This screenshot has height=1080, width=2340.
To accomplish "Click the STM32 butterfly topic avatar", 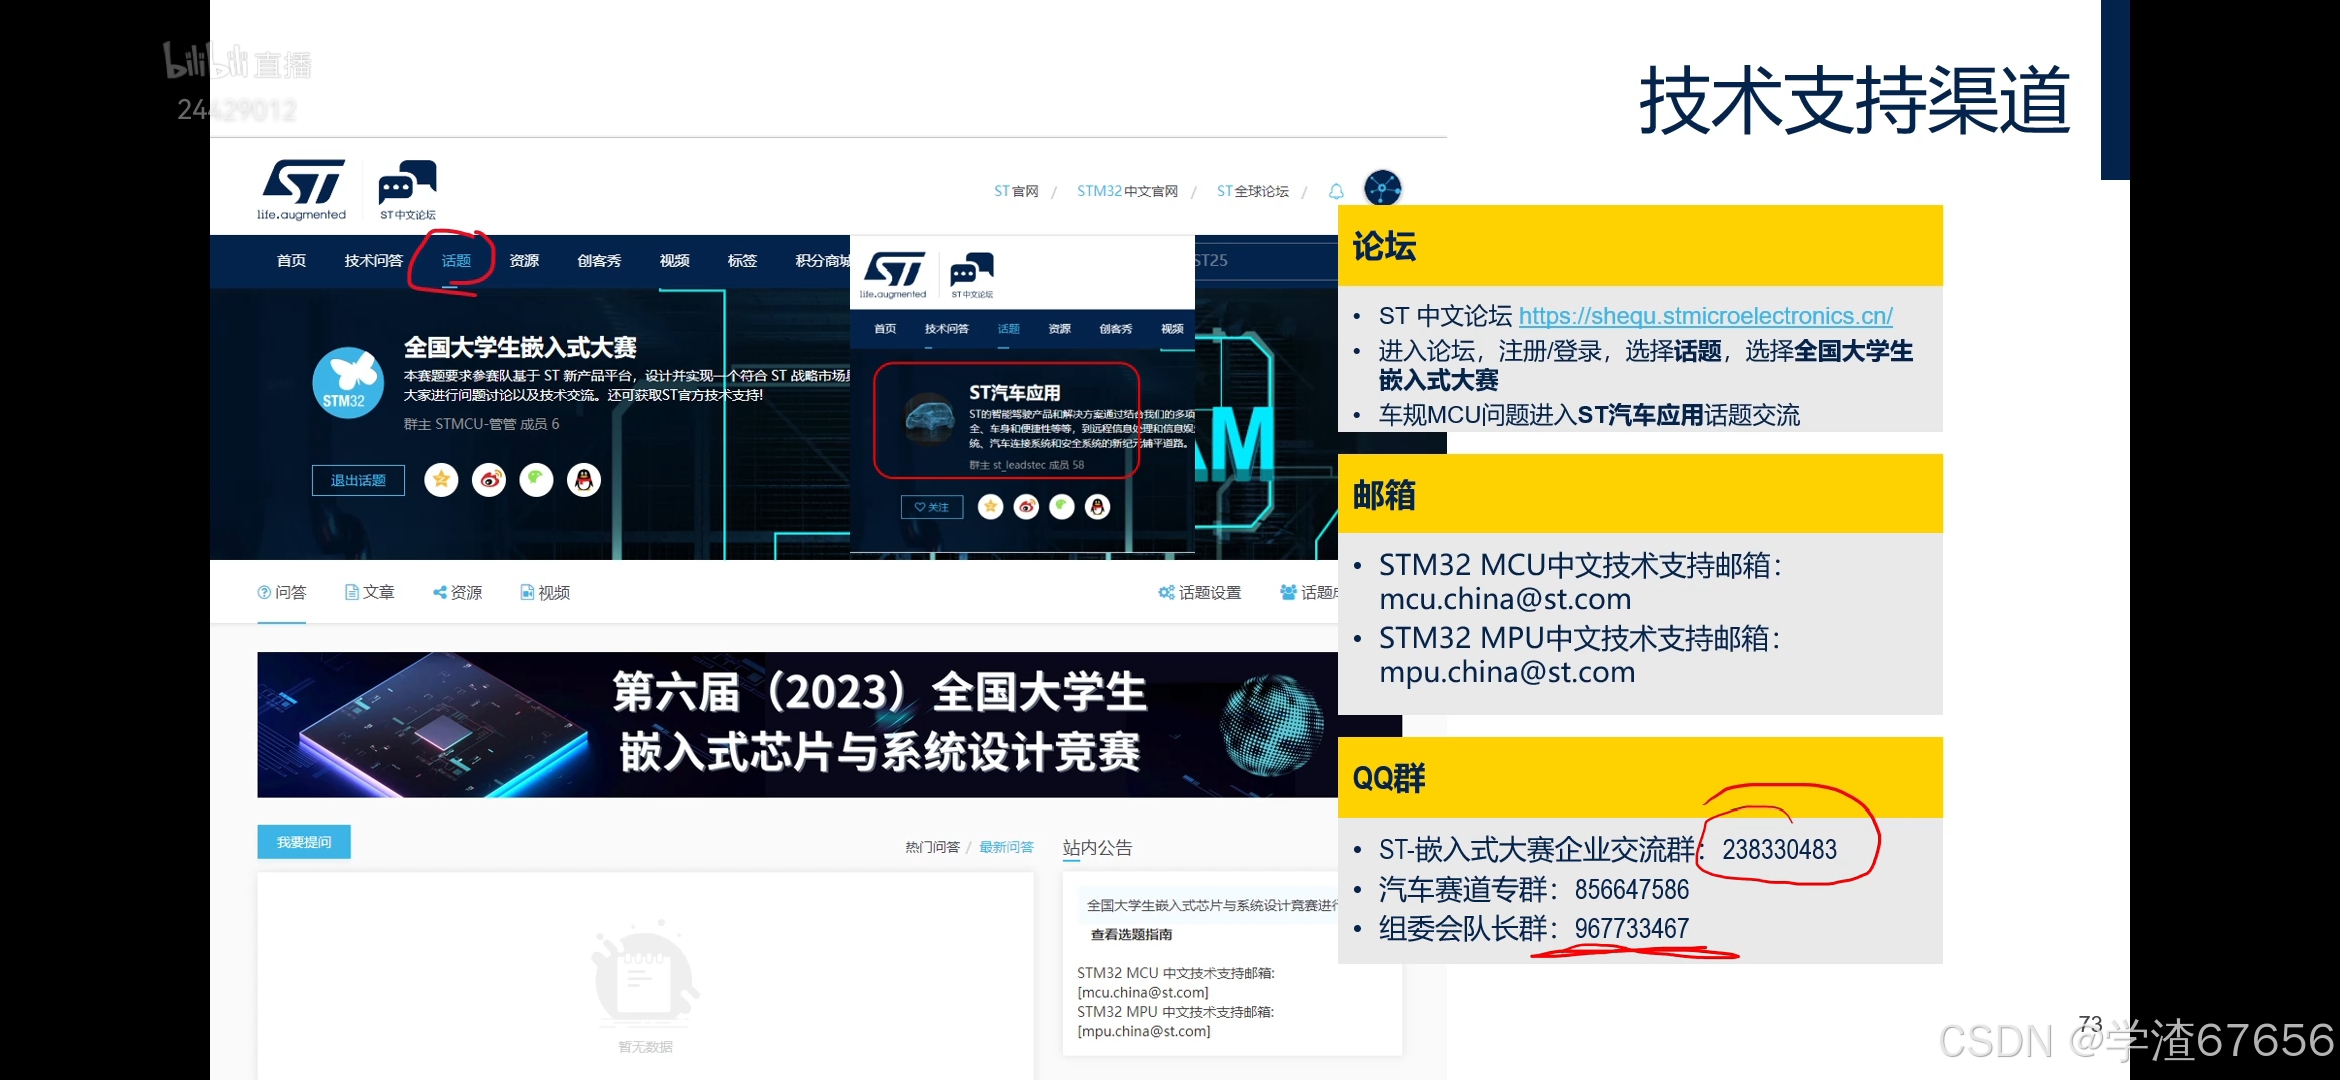I will [x=347, y=383].
